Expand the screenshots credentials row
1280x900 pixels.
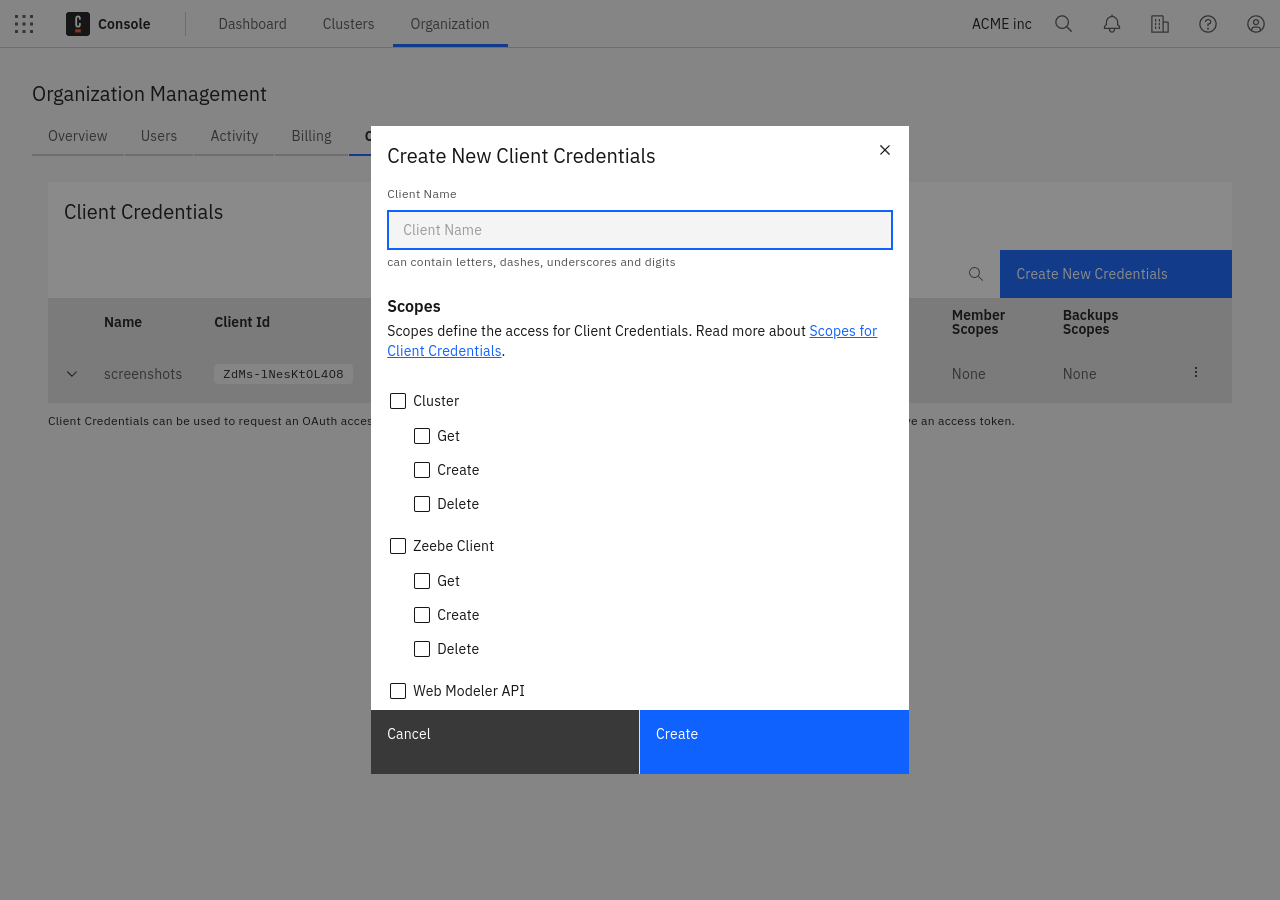(72, 374)
